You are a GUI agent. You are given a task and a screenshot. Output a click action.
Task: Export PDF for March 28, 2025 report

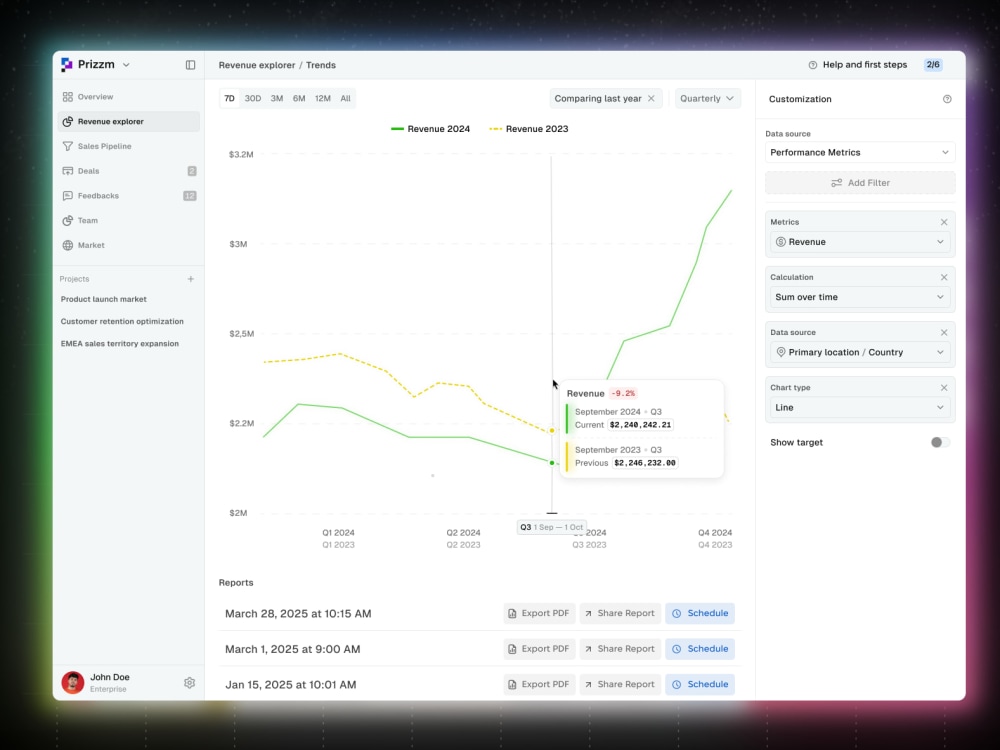point(539,614)
